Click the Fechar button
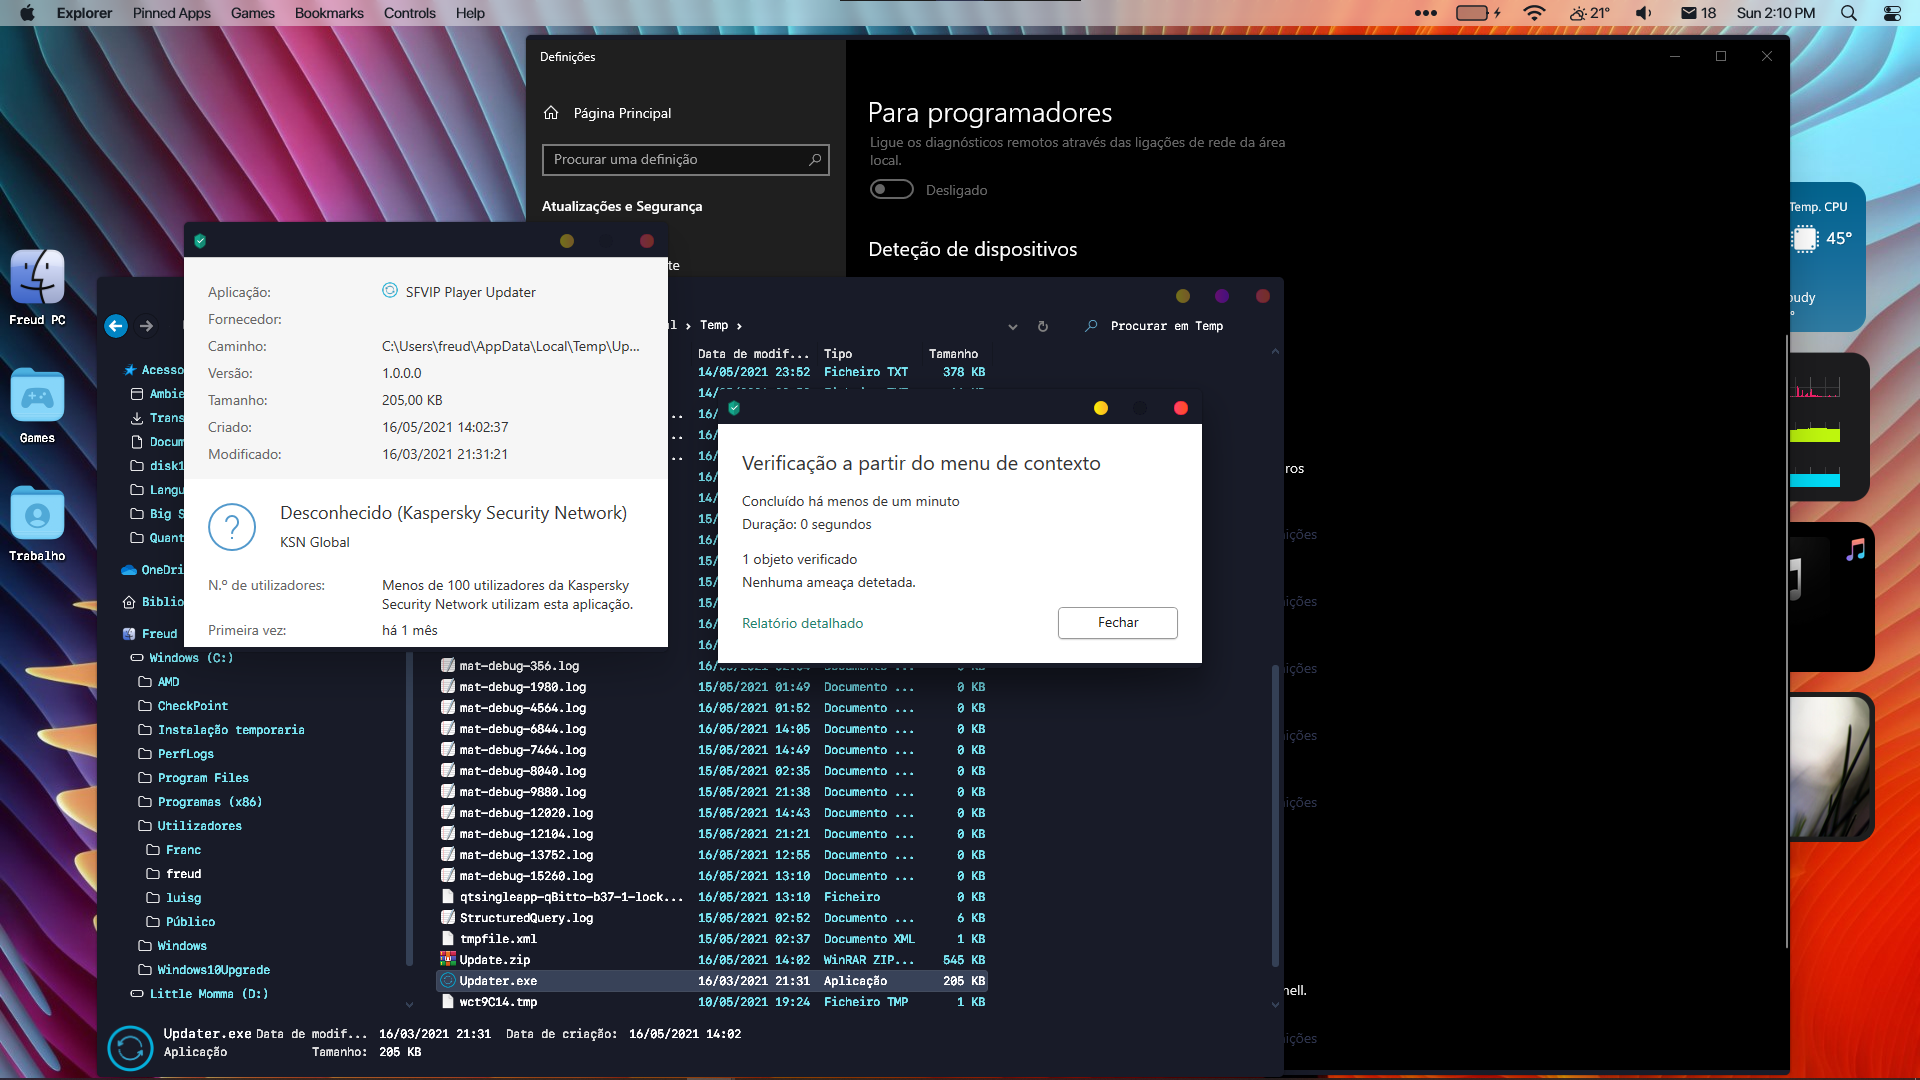 pos(1117,622)
